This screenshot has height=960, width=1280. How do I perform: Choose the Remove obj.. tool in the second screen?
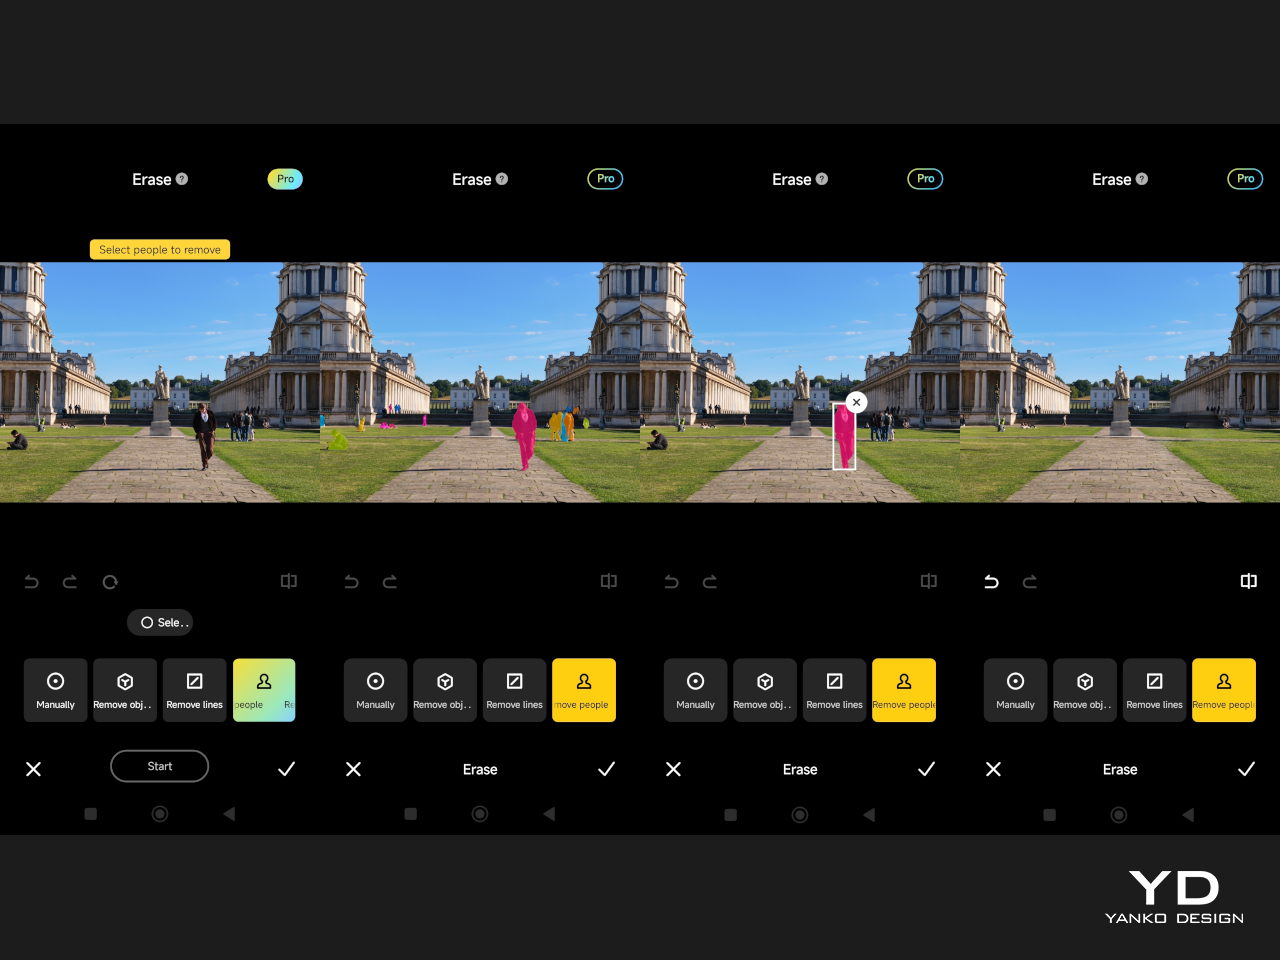(x=445, y=690)
